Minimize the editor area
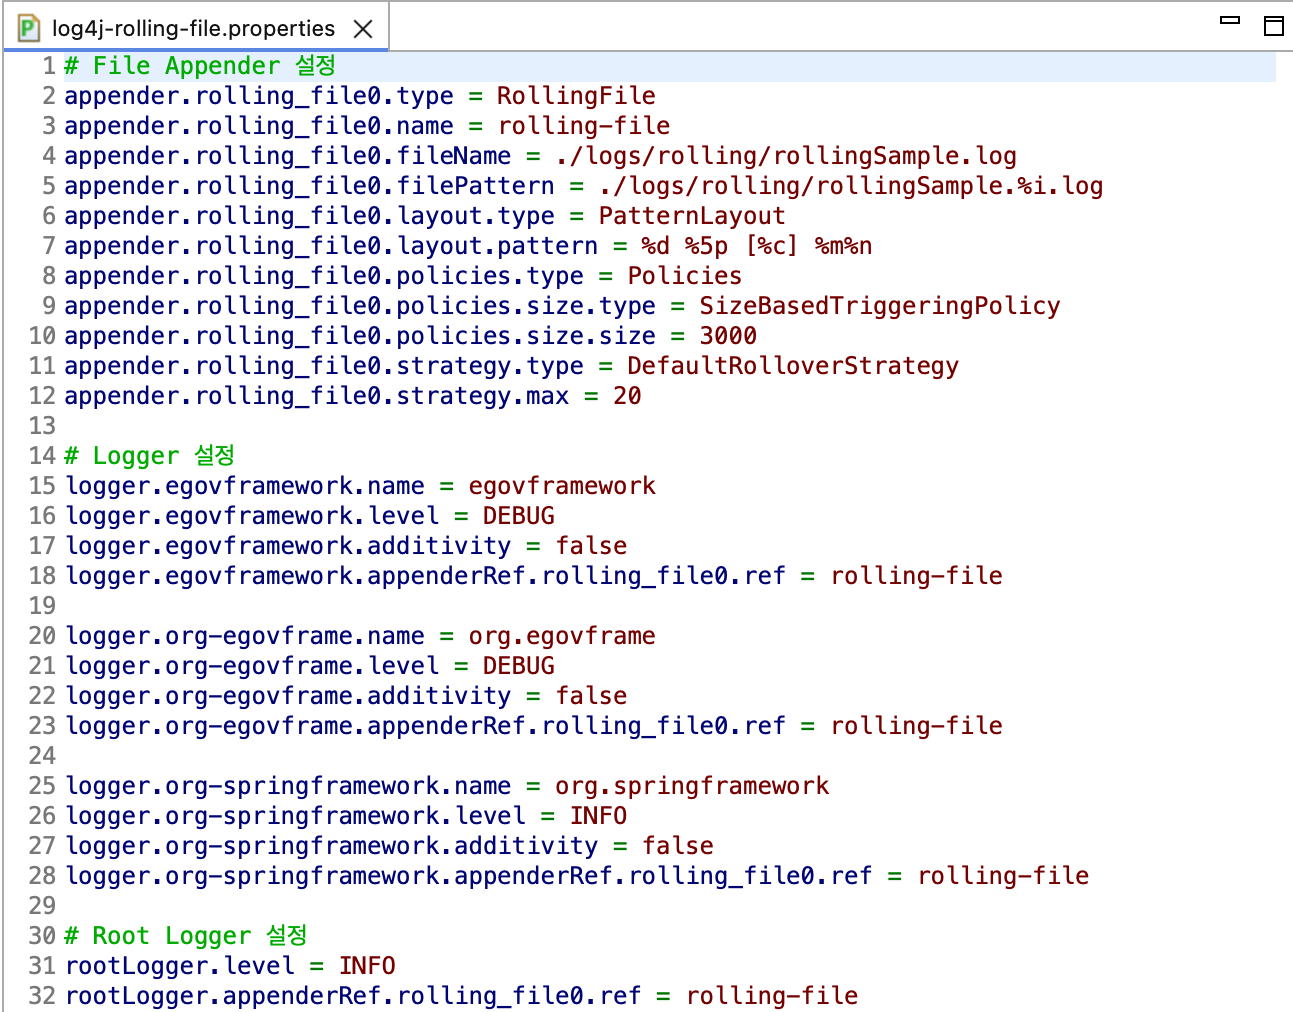Viewport: 1293px width, 1012px height. (1230, 21)
